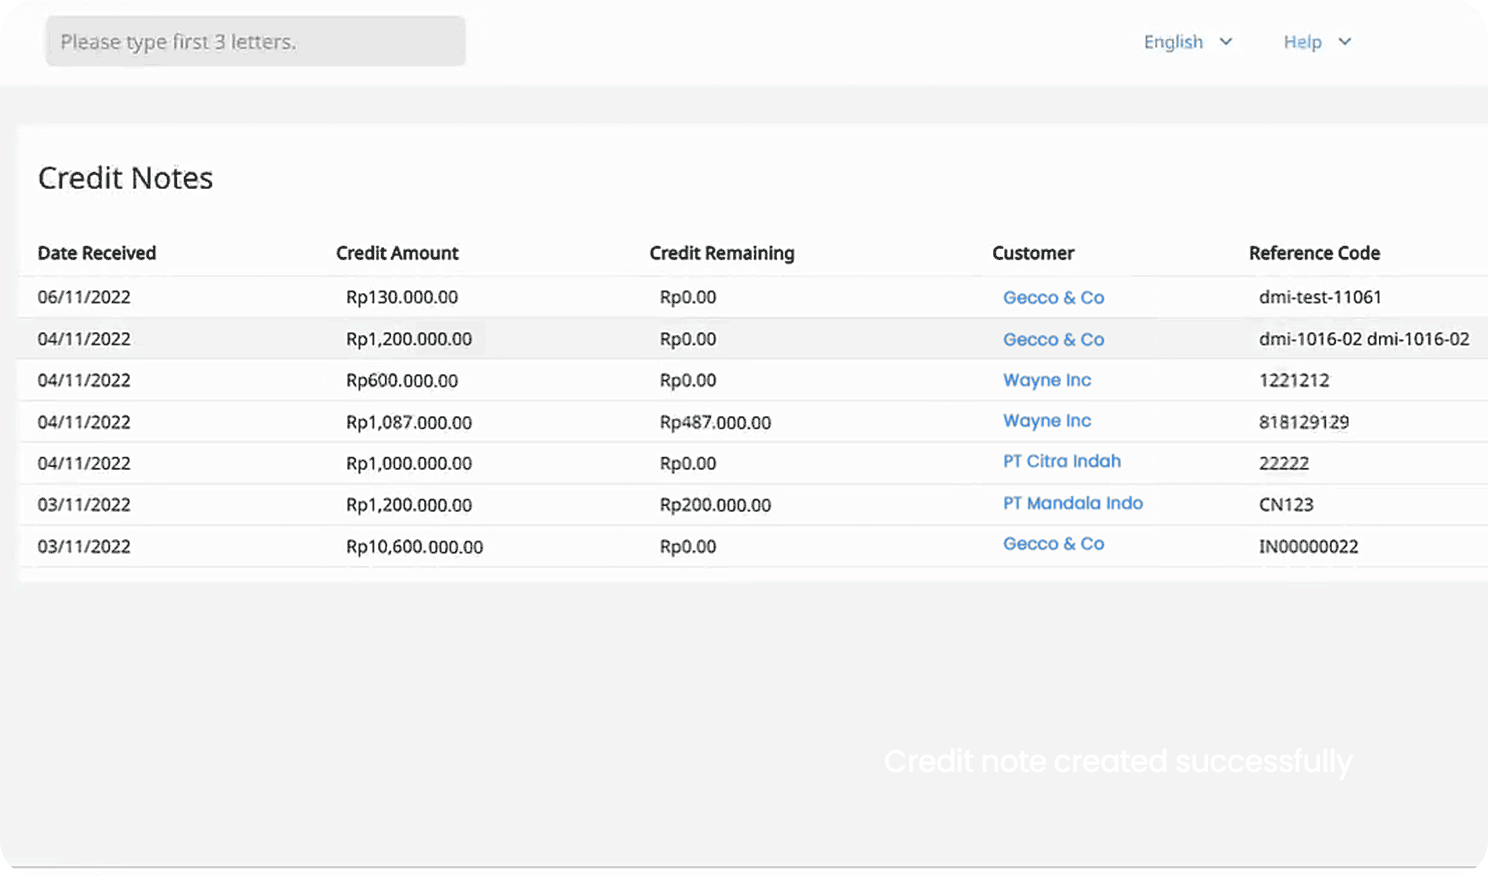Open Gecco & Co link in the IN00000022 row
The width and height of the screenshot is (1488, 876).
pos(1053,544)
